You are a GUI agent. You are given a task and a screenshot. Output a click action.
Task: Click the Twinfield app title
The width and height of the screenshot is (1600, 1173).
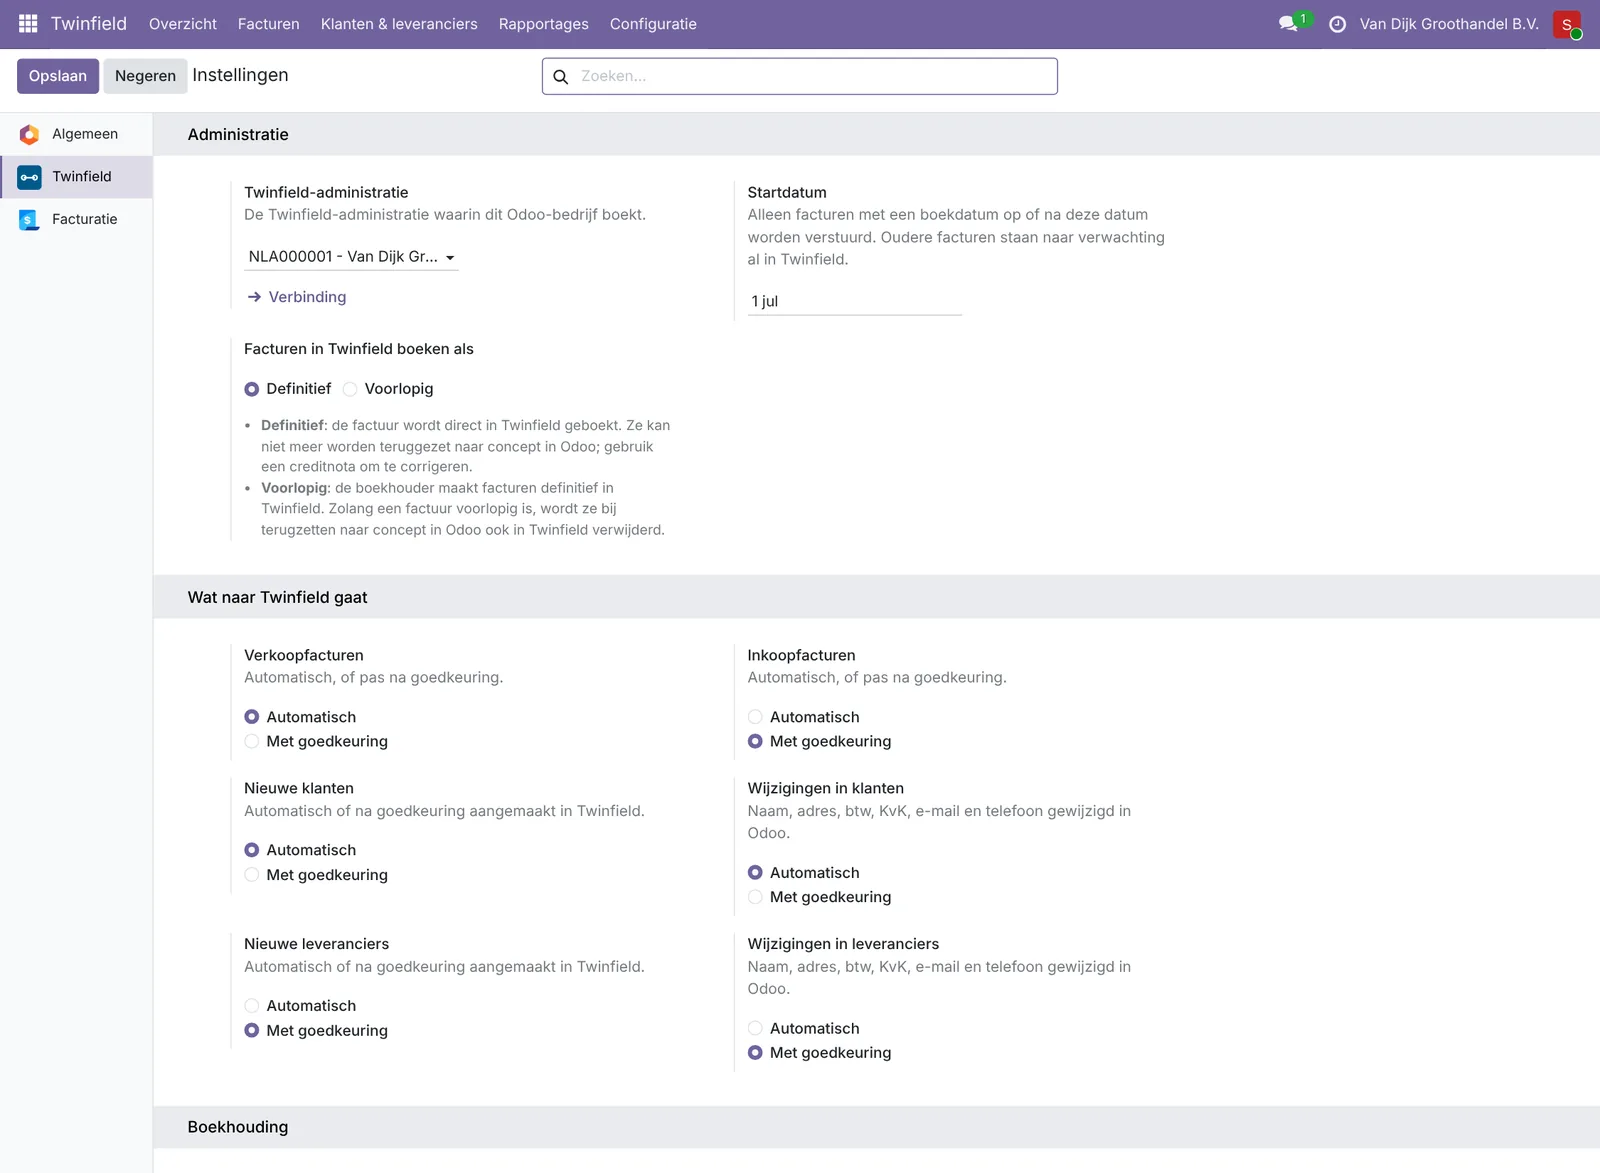tap(89, 24)
